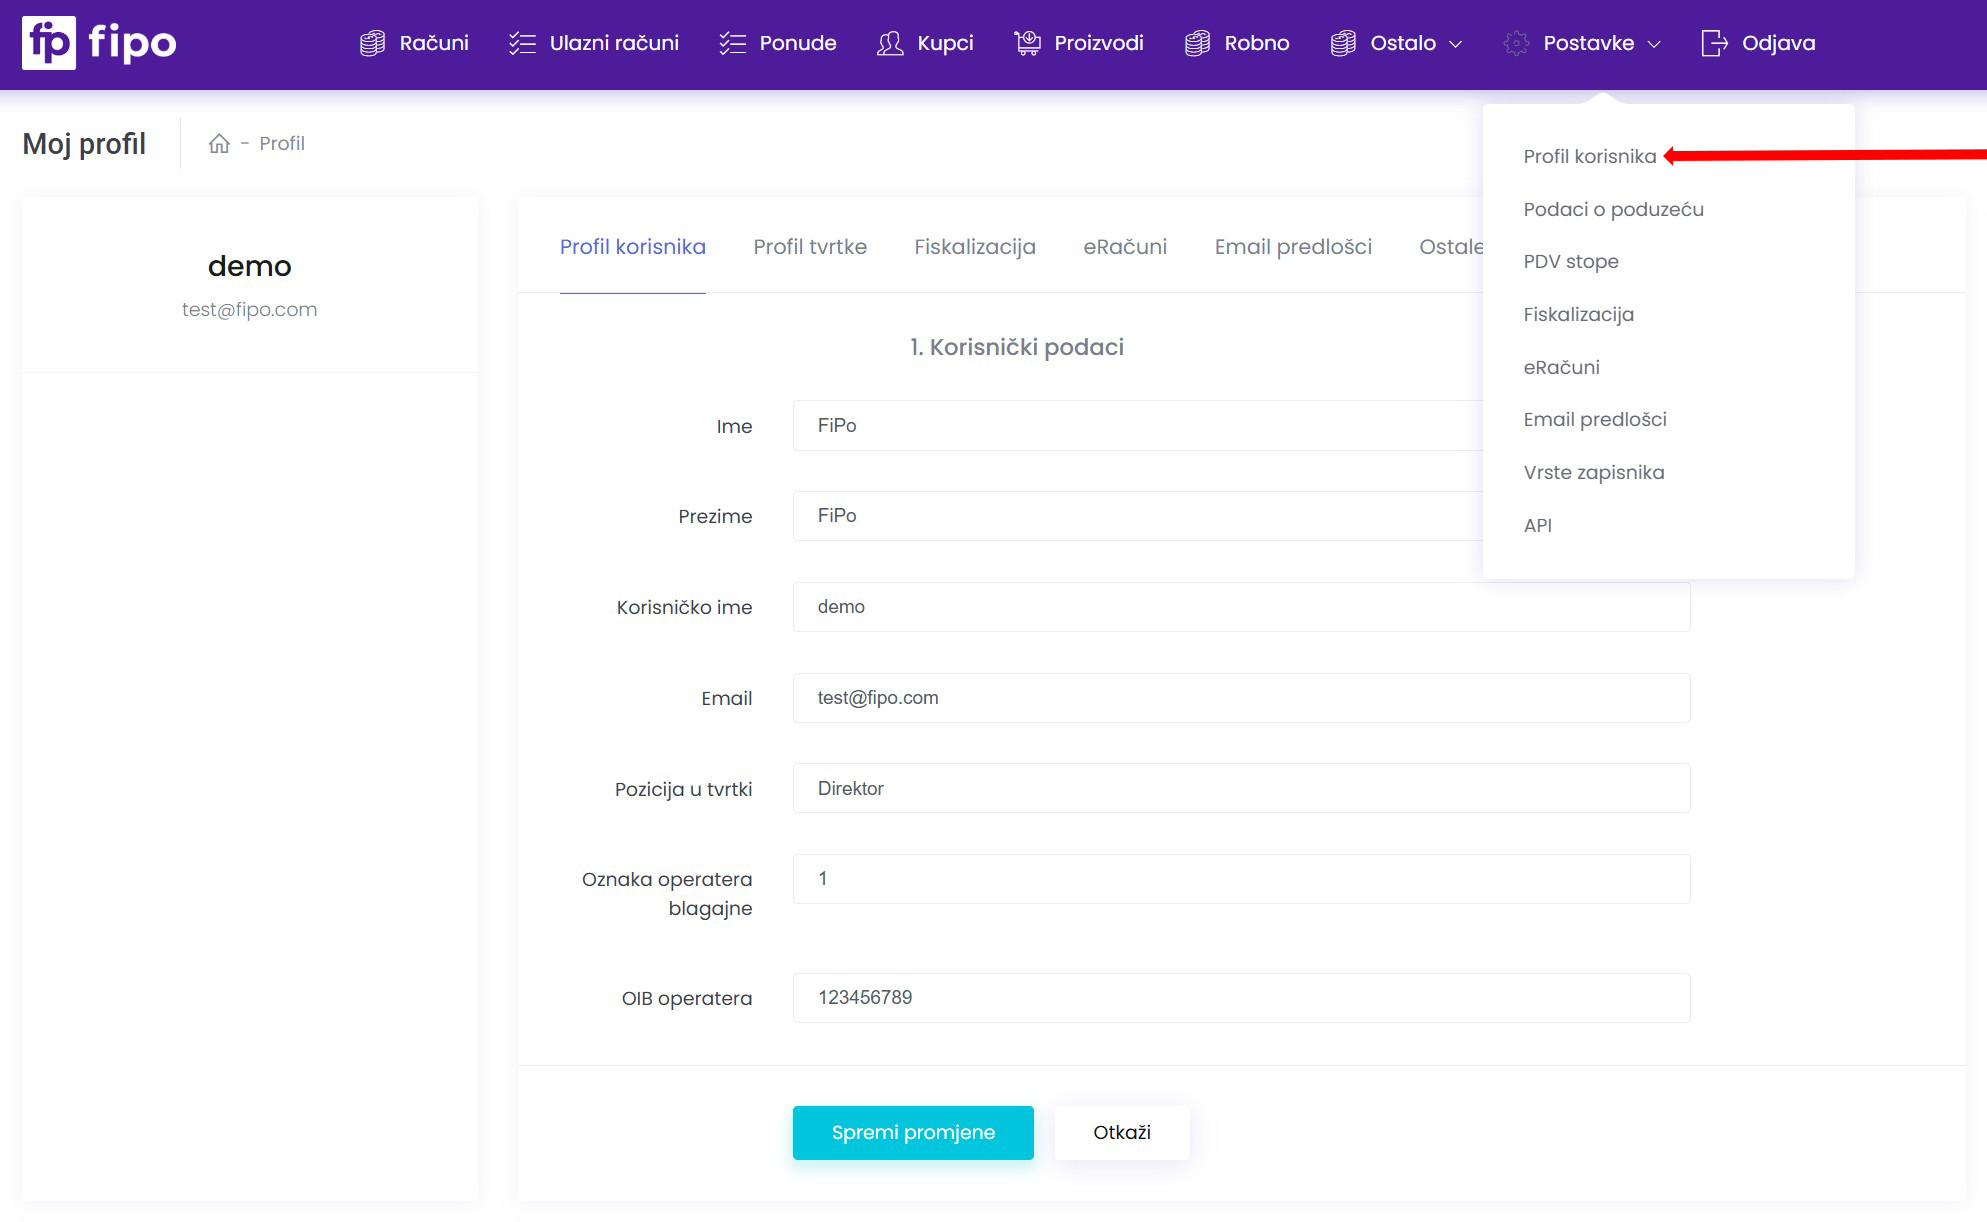Click the Ulazni računi list icon
Screen dimensions: 1987x1222
click(x=522, y=43)
